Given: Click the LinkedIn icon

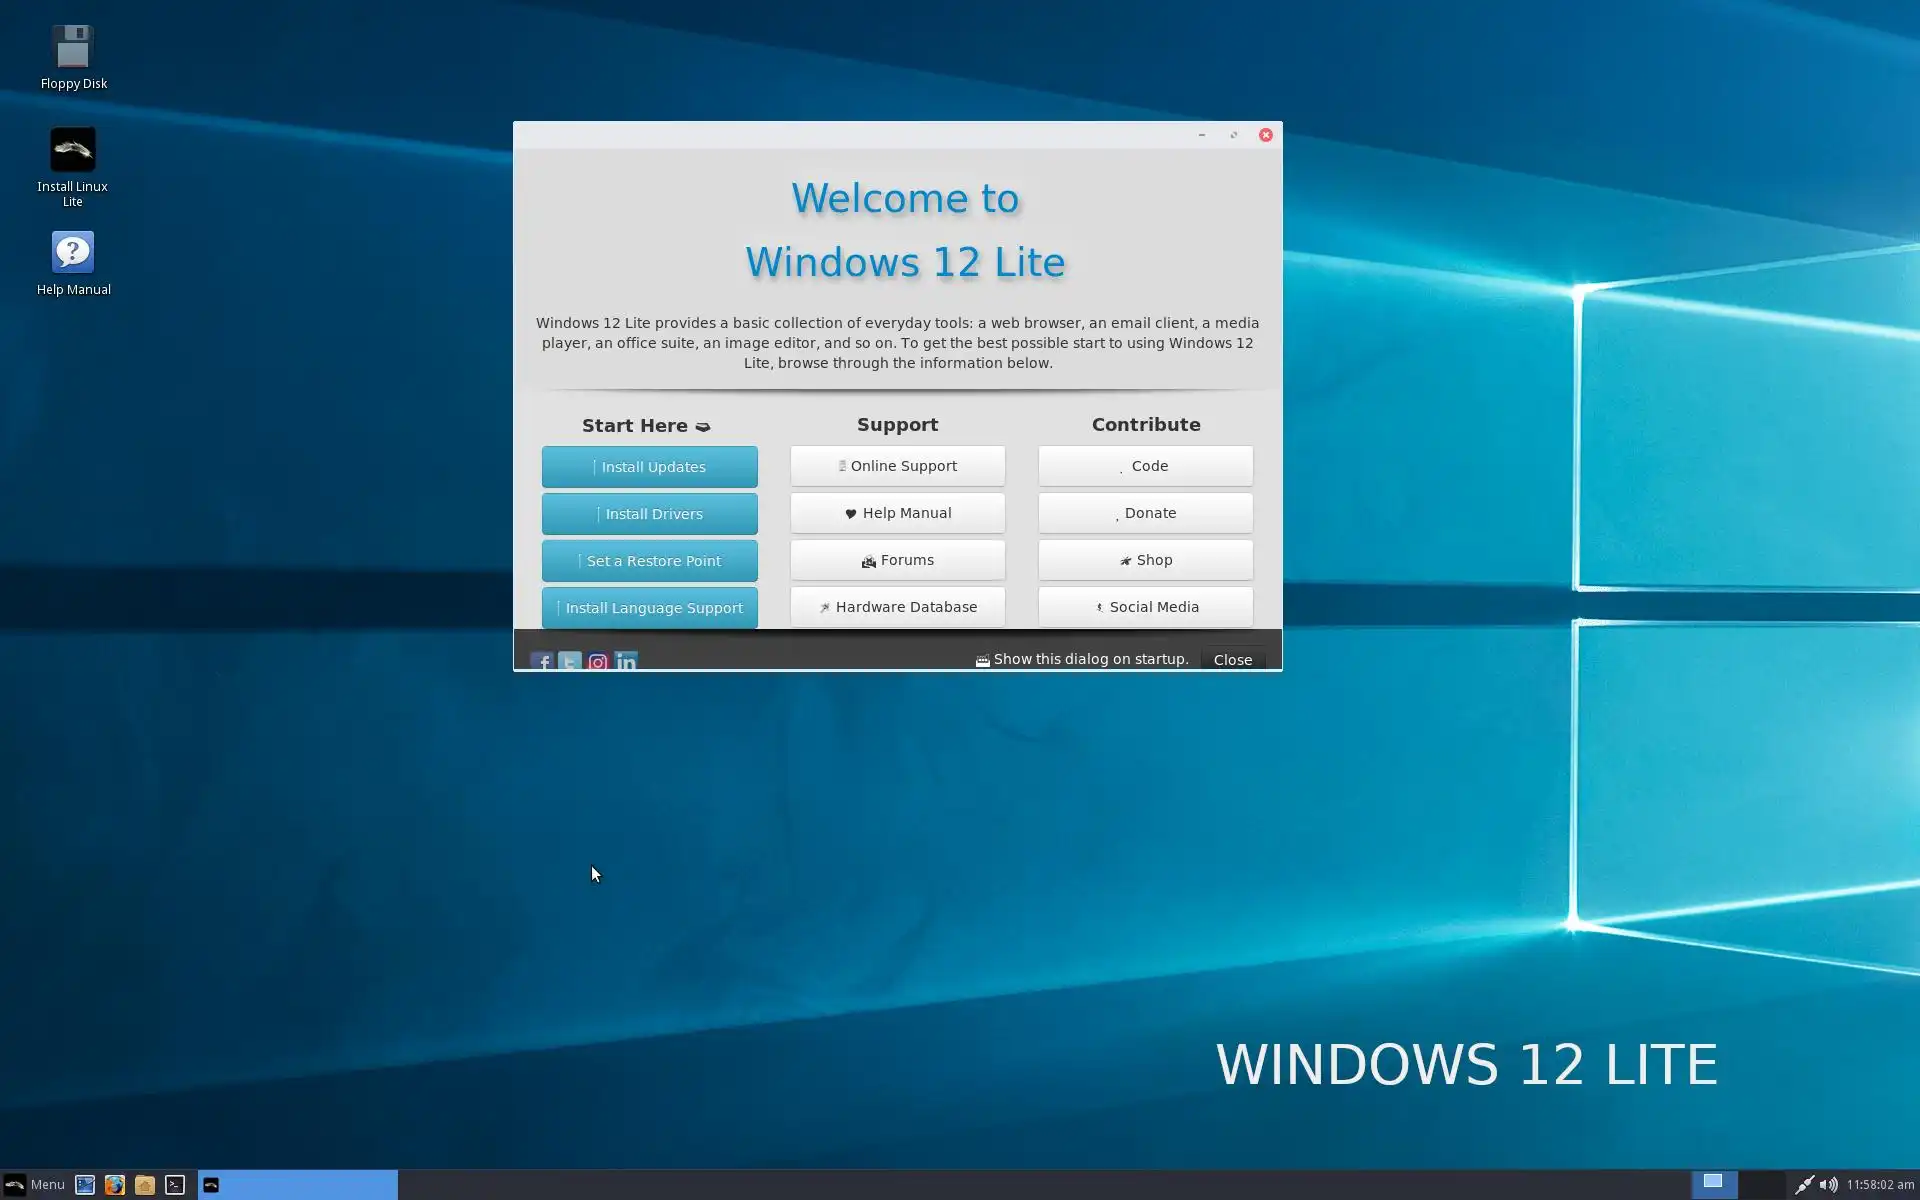Looking at the screenshot, I should point(626,662).
